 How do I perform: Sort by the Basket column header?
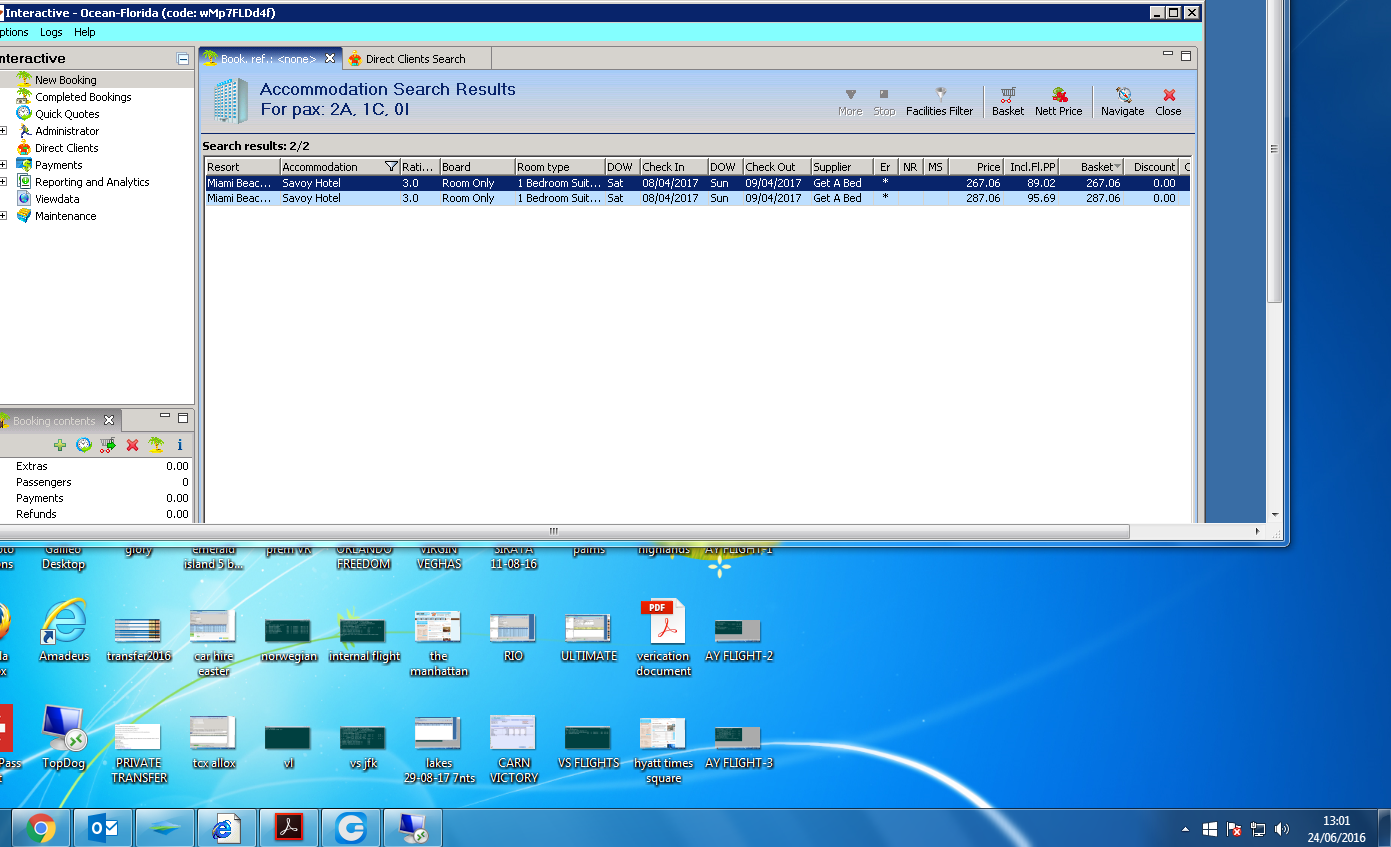pos(1090,167)
